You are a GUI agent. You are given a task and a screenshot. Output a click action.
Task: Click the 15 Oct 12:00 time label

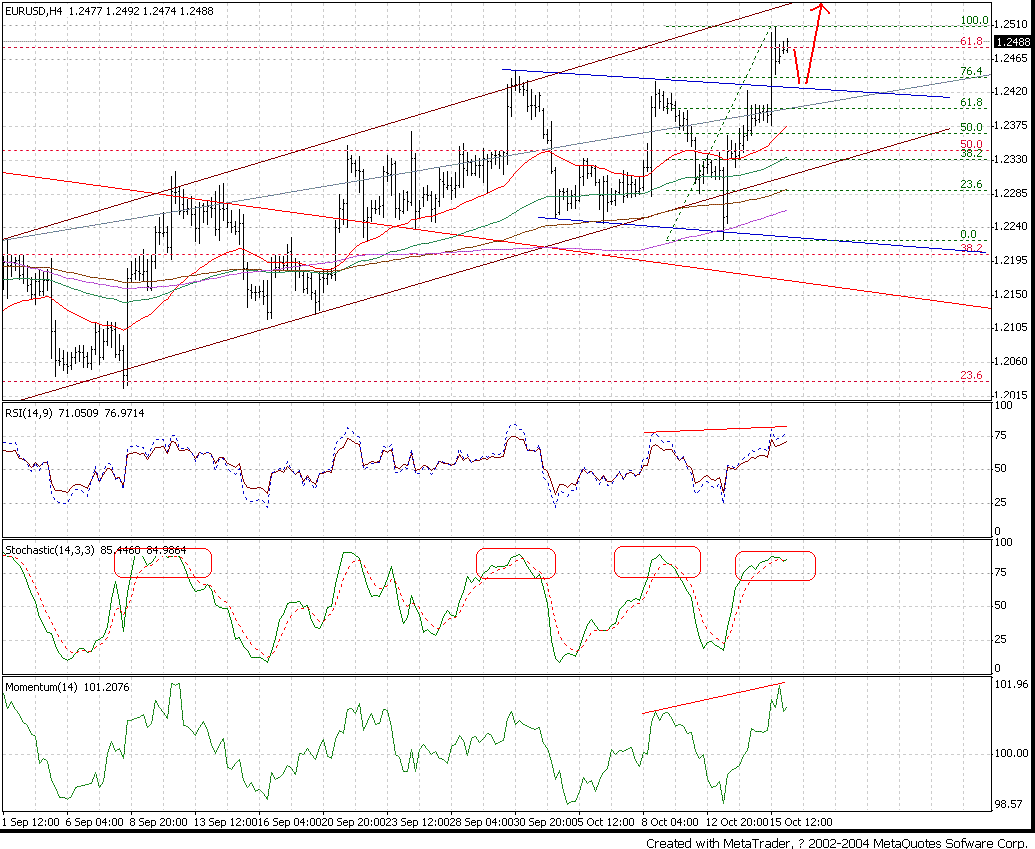tap(801, 822)
